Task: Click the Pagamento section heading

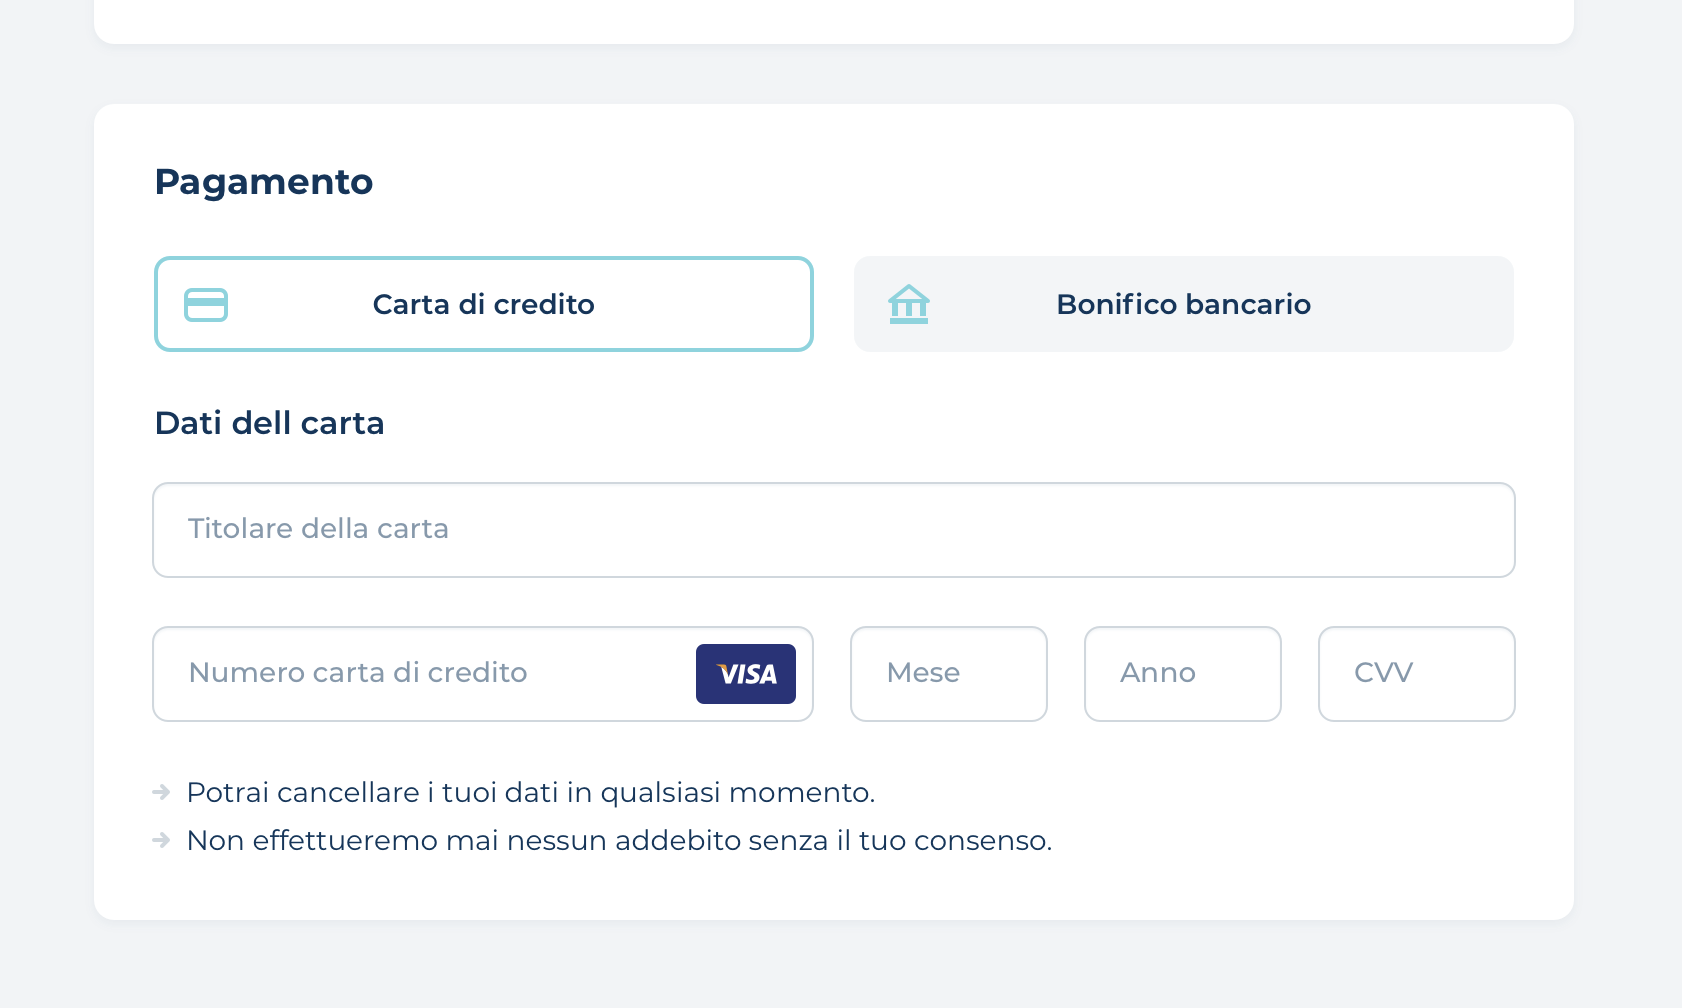Action: pyautogui.click(x=264, y=182)
